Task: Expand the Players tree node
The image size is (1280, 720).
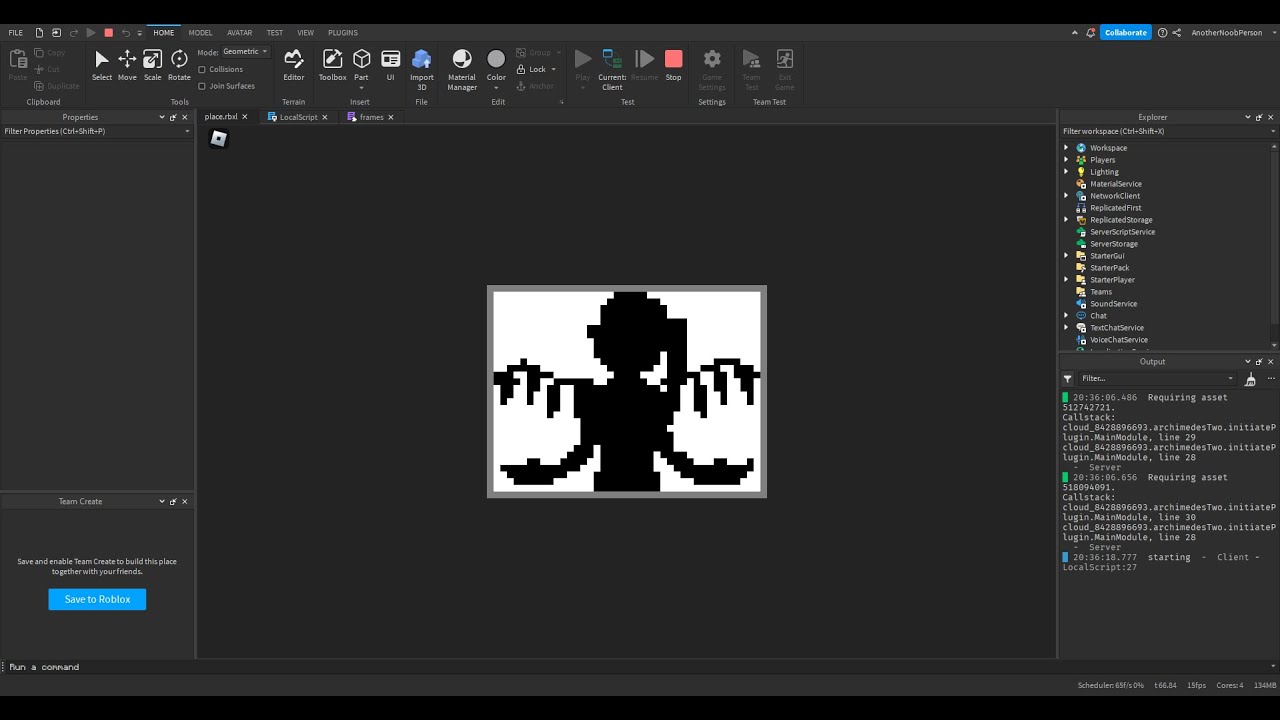Action: 1066,160
